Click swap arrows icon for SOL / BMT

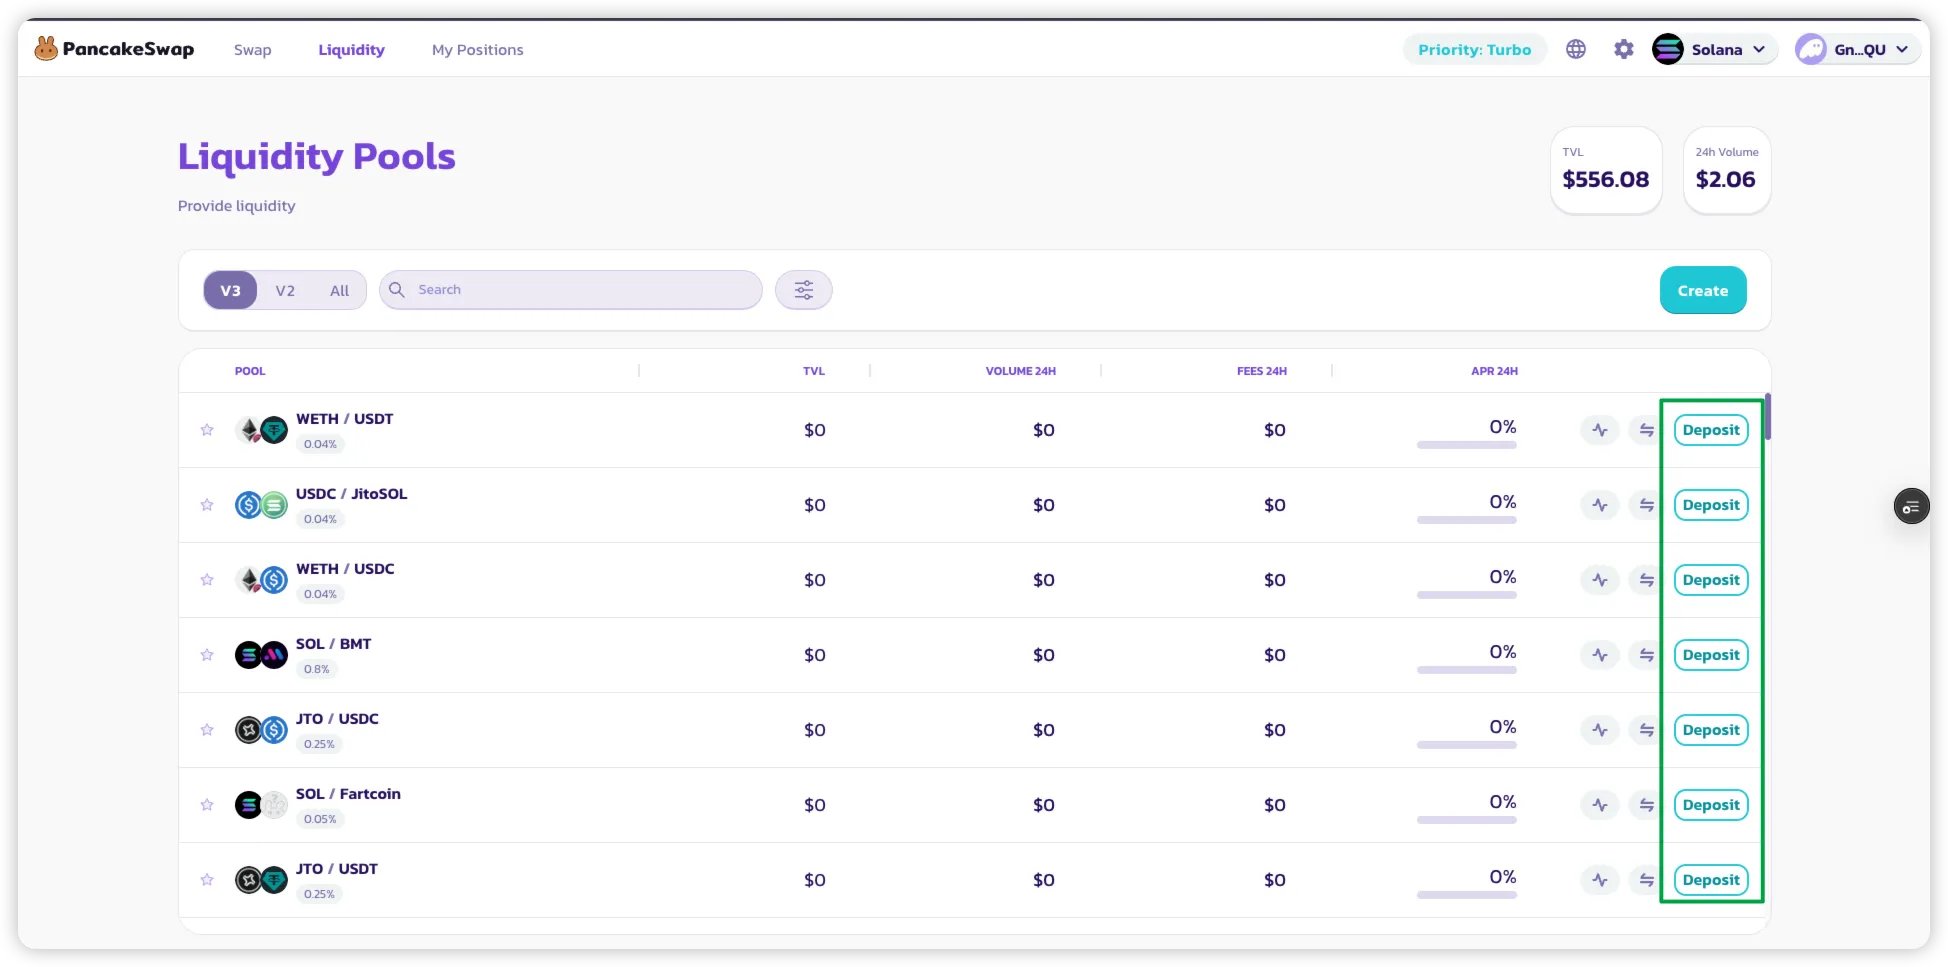tap(1645, 655)
